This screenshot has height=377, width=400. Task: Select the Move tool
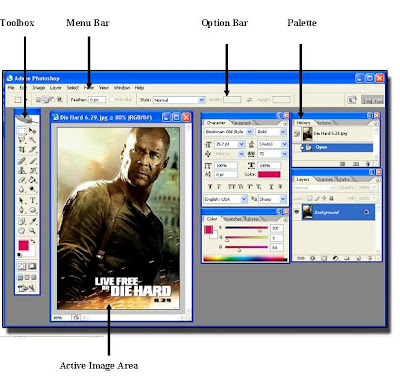click(32, 131)
